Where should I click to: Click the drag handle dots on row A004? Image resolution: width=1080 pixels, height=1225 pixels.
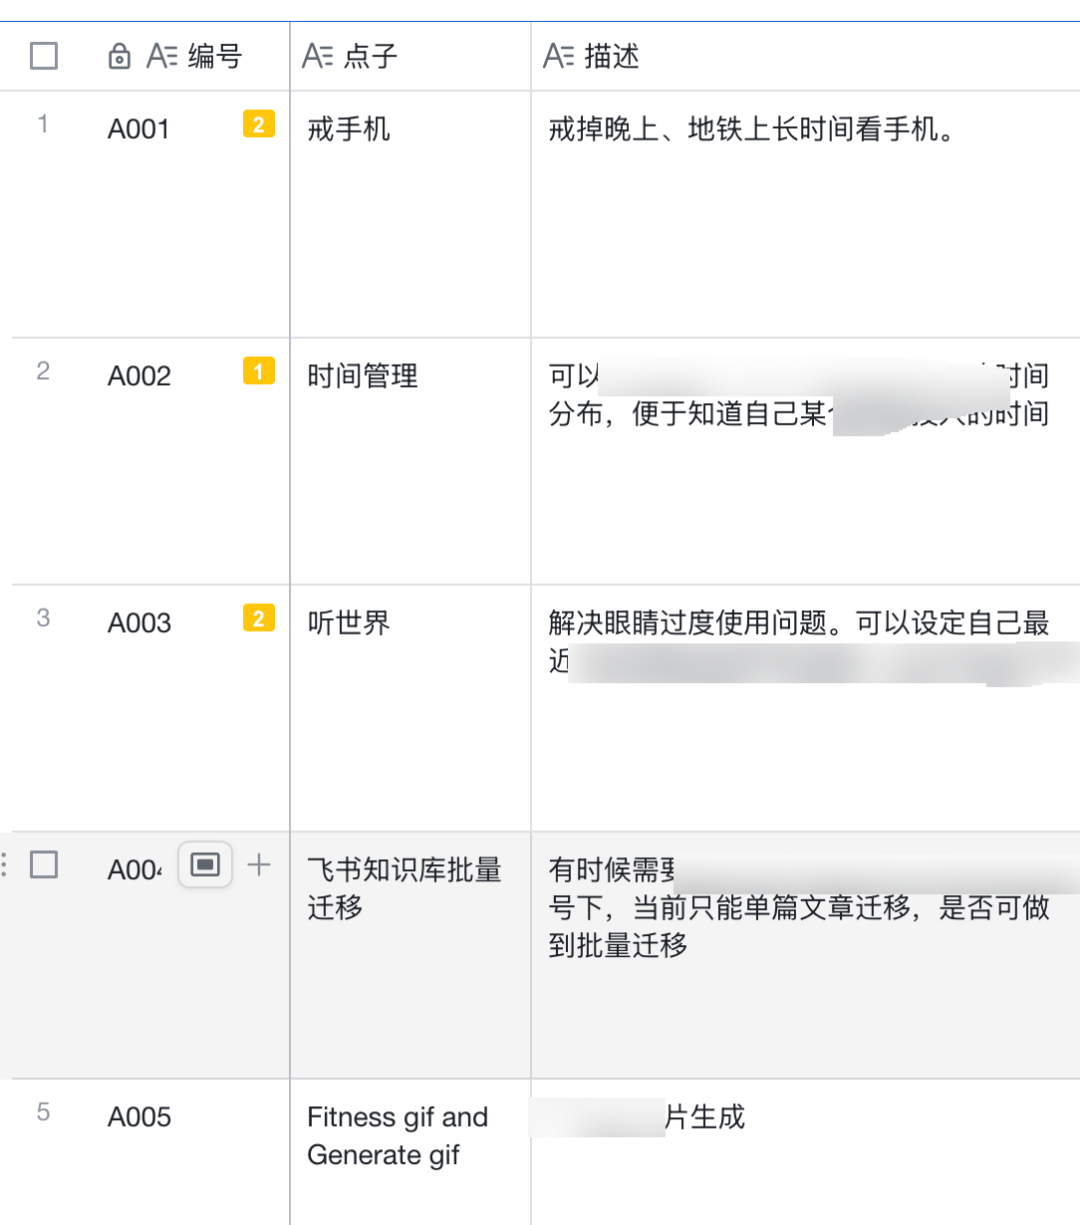5,865
